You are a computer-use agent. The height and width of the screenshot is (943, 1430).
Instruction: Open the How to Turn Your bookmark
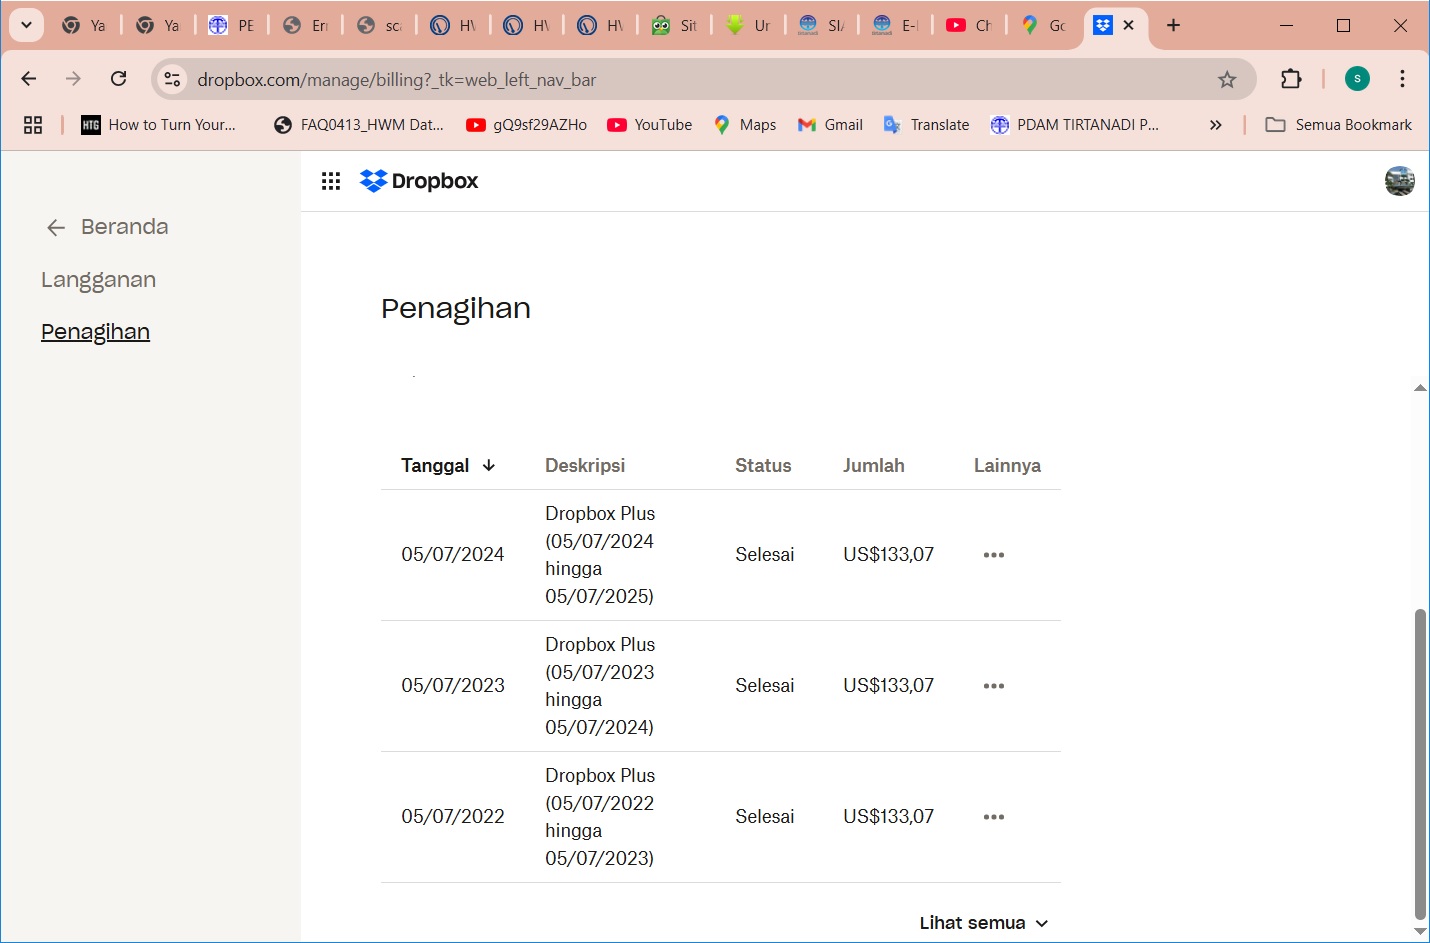(x=159, y=125)
